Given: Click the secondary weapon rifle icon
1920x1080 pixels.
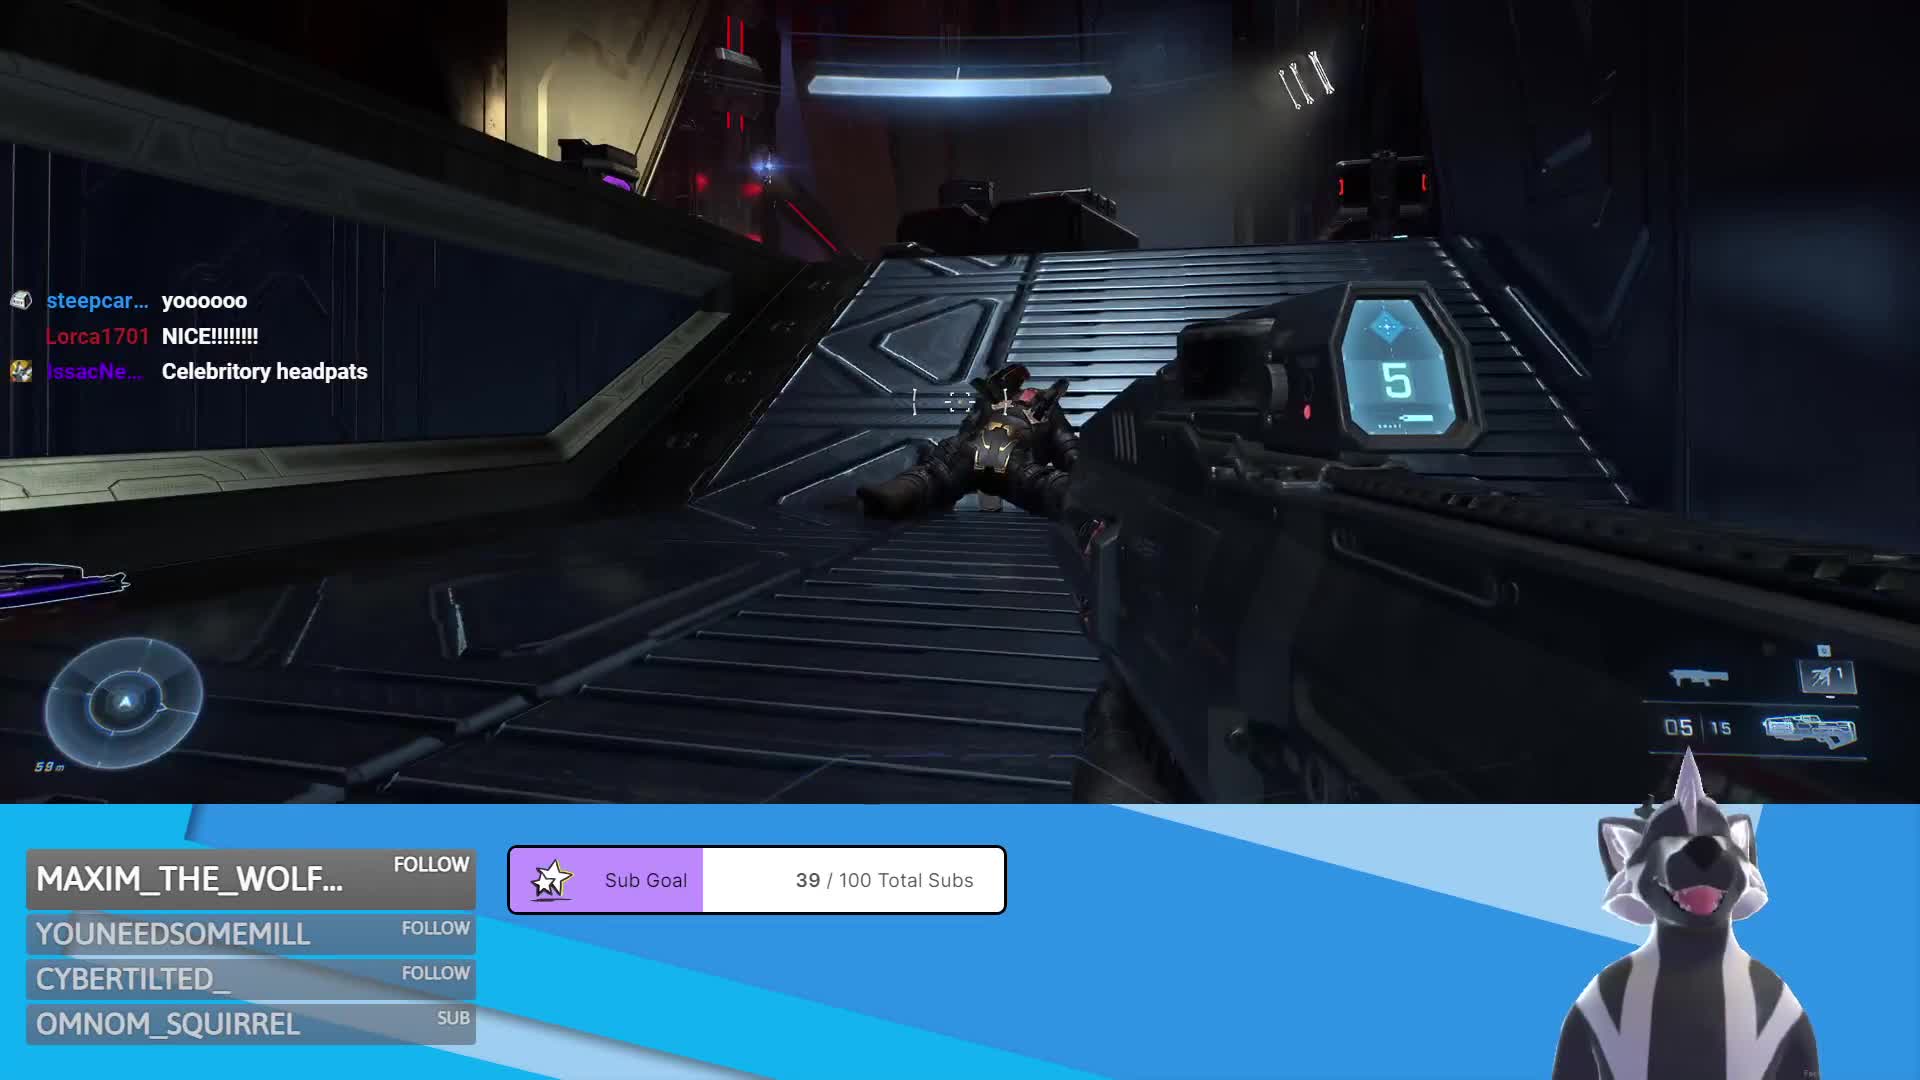Looking at the screenshot, I should [1699, 678].
